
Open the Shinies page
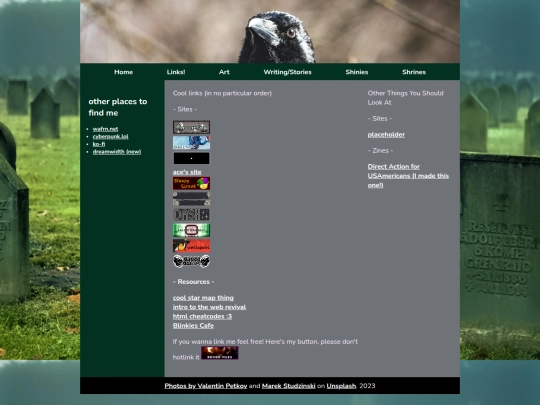click(x=357, y=72)
